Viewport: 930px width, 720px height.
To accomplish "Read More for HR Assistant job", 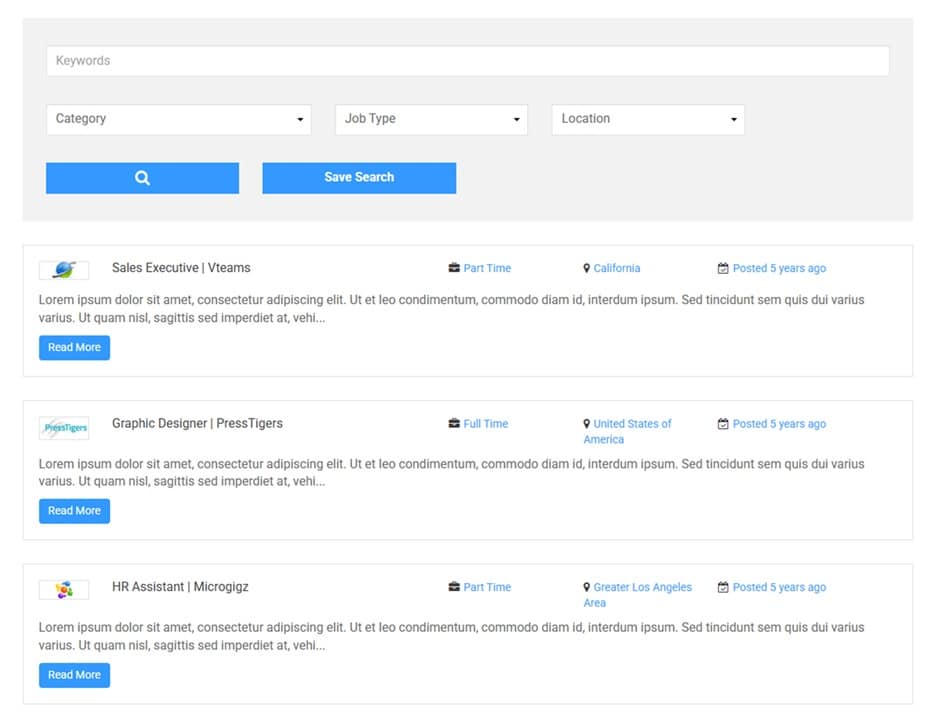I will [74, 675].
